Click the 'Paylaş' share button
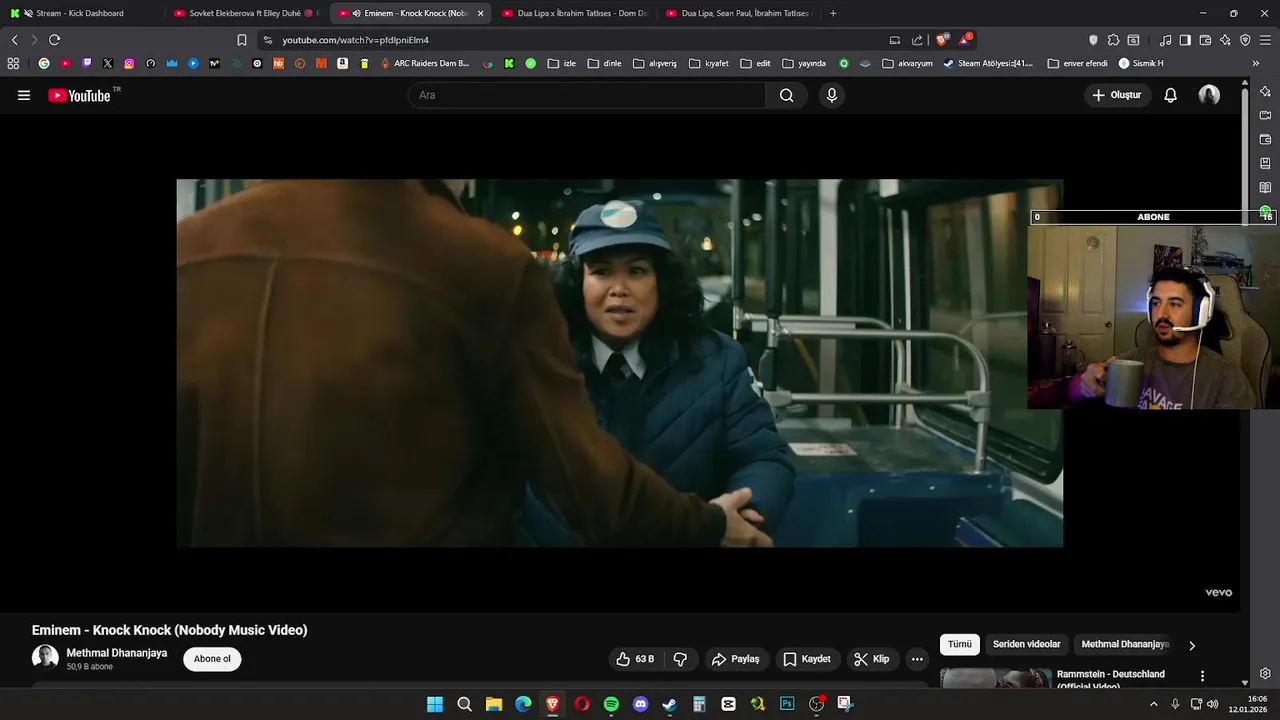The image size is (1280, 720). pos(735,659)
